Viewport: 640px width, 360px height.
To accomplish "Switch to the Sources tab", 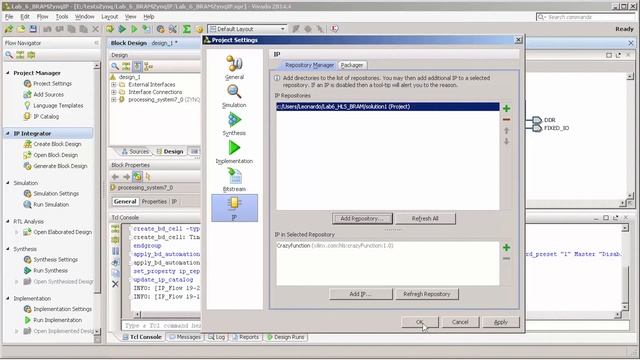I will point(136,151).
